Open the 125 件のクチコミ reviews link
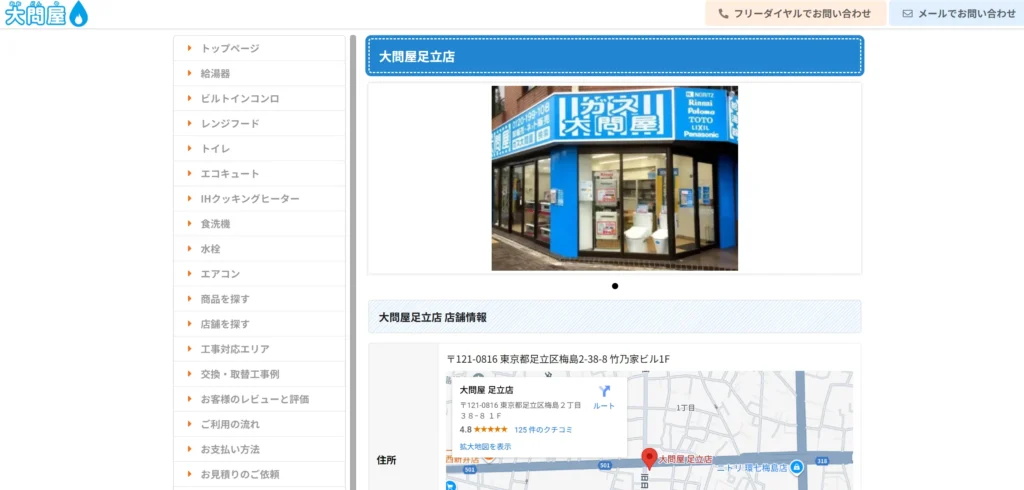 pyautogui.click(x=543, y=429)
